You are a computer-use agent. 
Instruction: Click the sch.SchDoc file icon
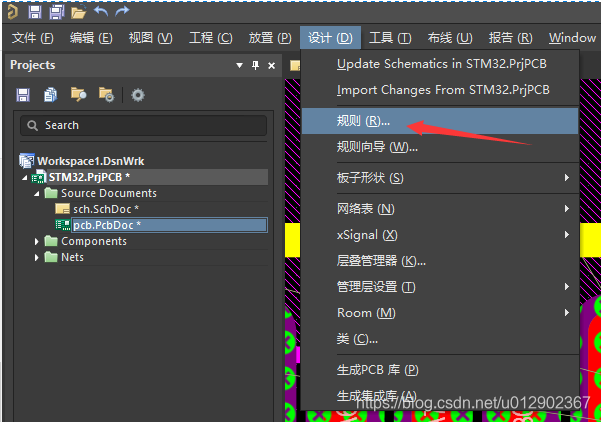[62, 209]
